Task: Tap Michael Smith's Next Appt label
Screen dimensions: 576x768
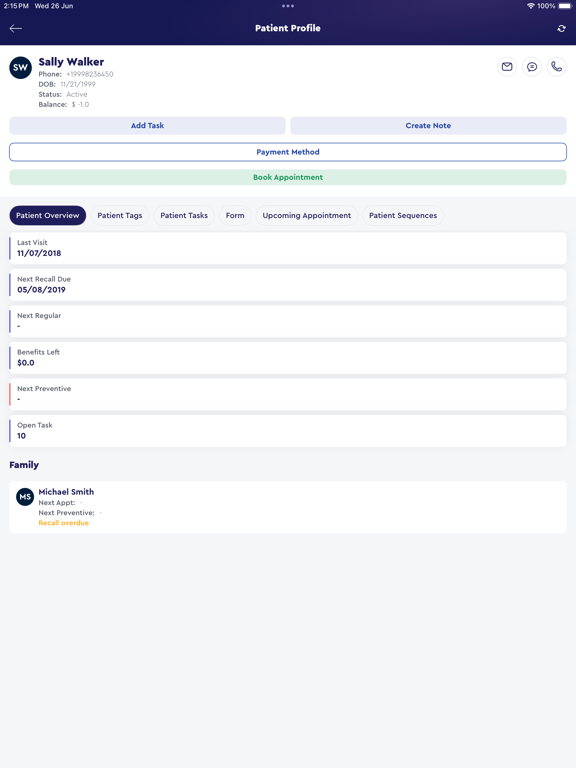Action: pos(57,503)
